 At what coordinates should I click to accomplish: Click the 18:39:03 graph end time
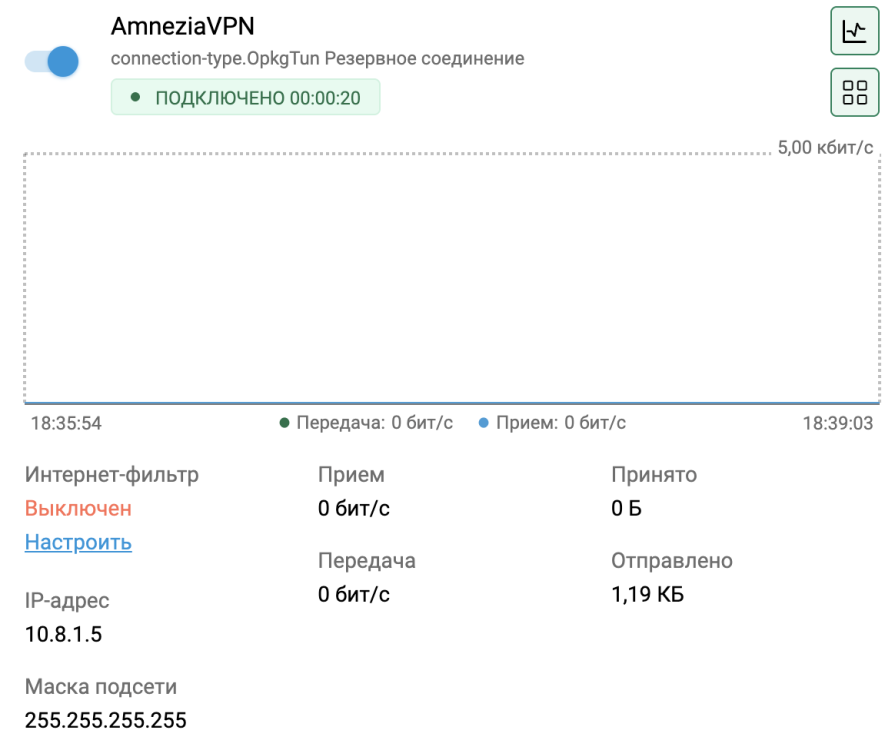(837, 423)
